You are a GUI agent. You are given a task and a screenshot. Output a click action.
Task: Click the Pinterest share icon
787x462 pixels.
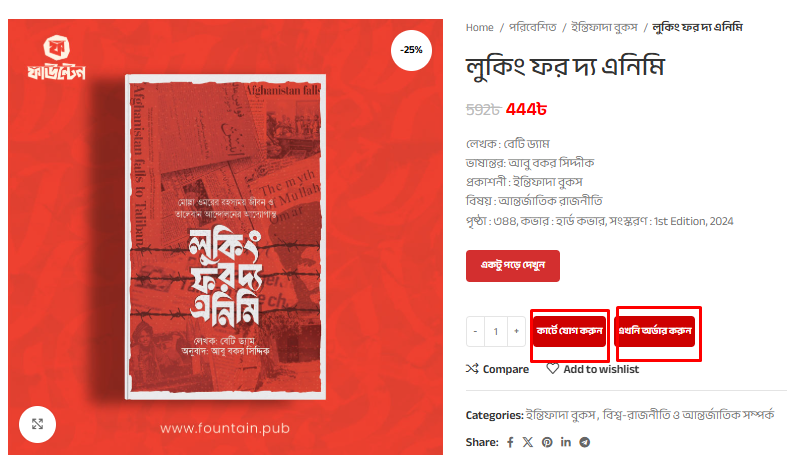(547, 442)
